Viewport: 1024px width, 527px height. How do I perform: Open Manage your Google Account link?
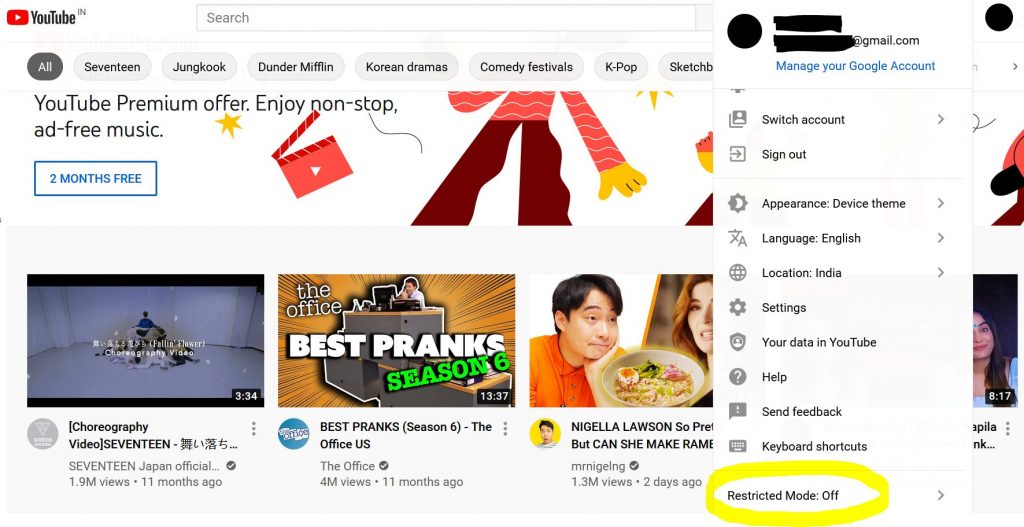[856, 66]
